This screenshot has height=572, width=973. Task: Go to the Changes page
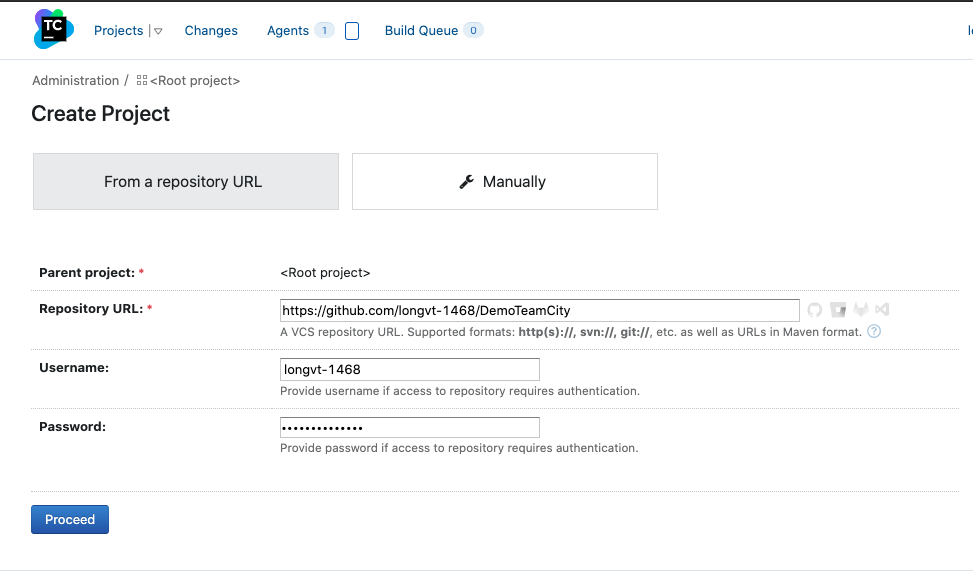(211, 31)
